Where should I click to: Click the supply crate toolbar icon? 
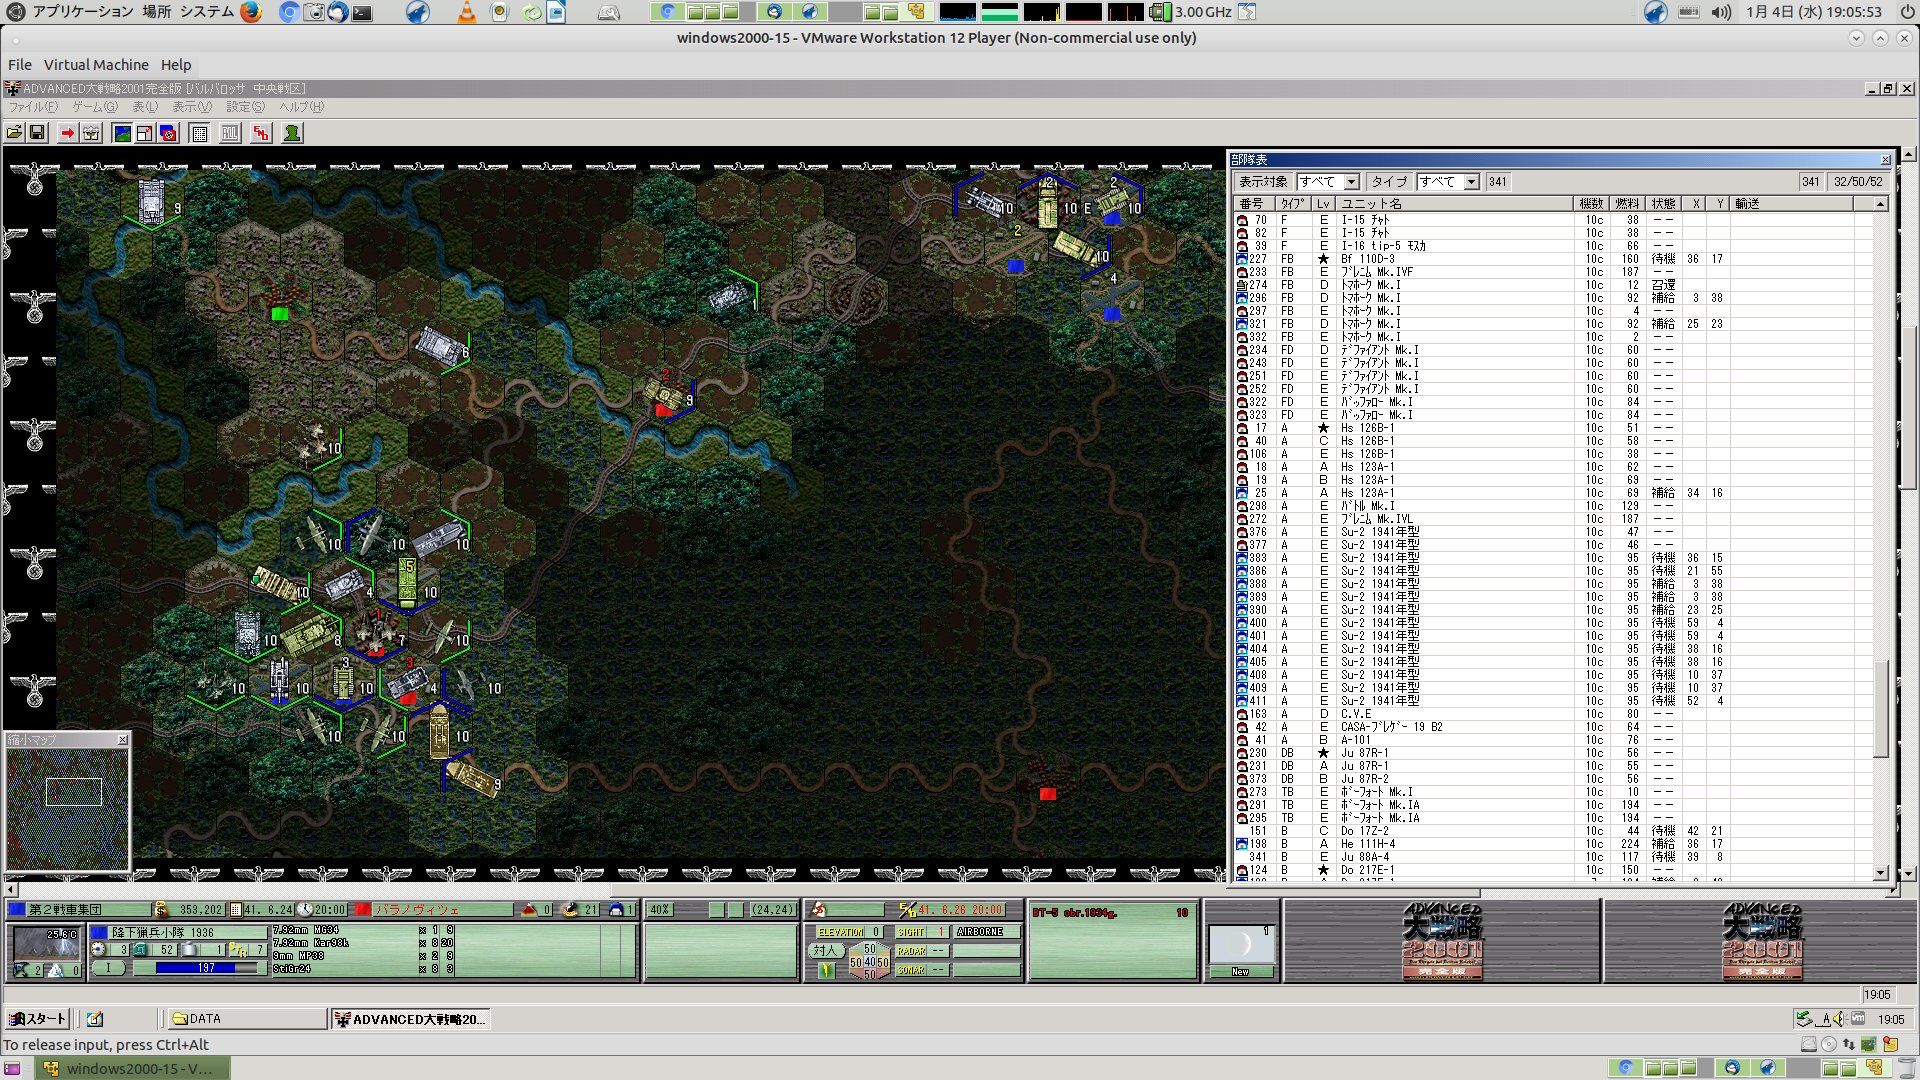pos(91,133)
